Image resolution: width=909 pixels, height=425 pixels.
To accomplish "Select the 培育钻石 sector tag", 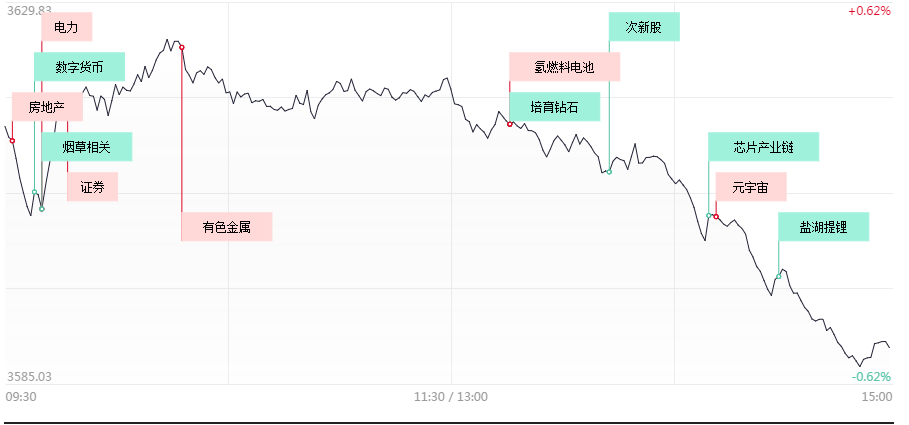I will [x=554, y=106].
